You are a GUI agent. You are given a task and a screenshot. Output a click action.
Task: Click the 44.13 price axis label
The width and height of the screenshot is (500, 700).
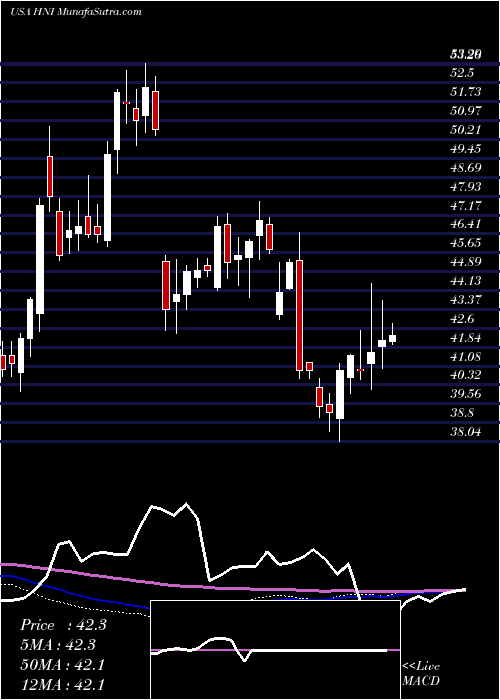click(x=466, y=281)
